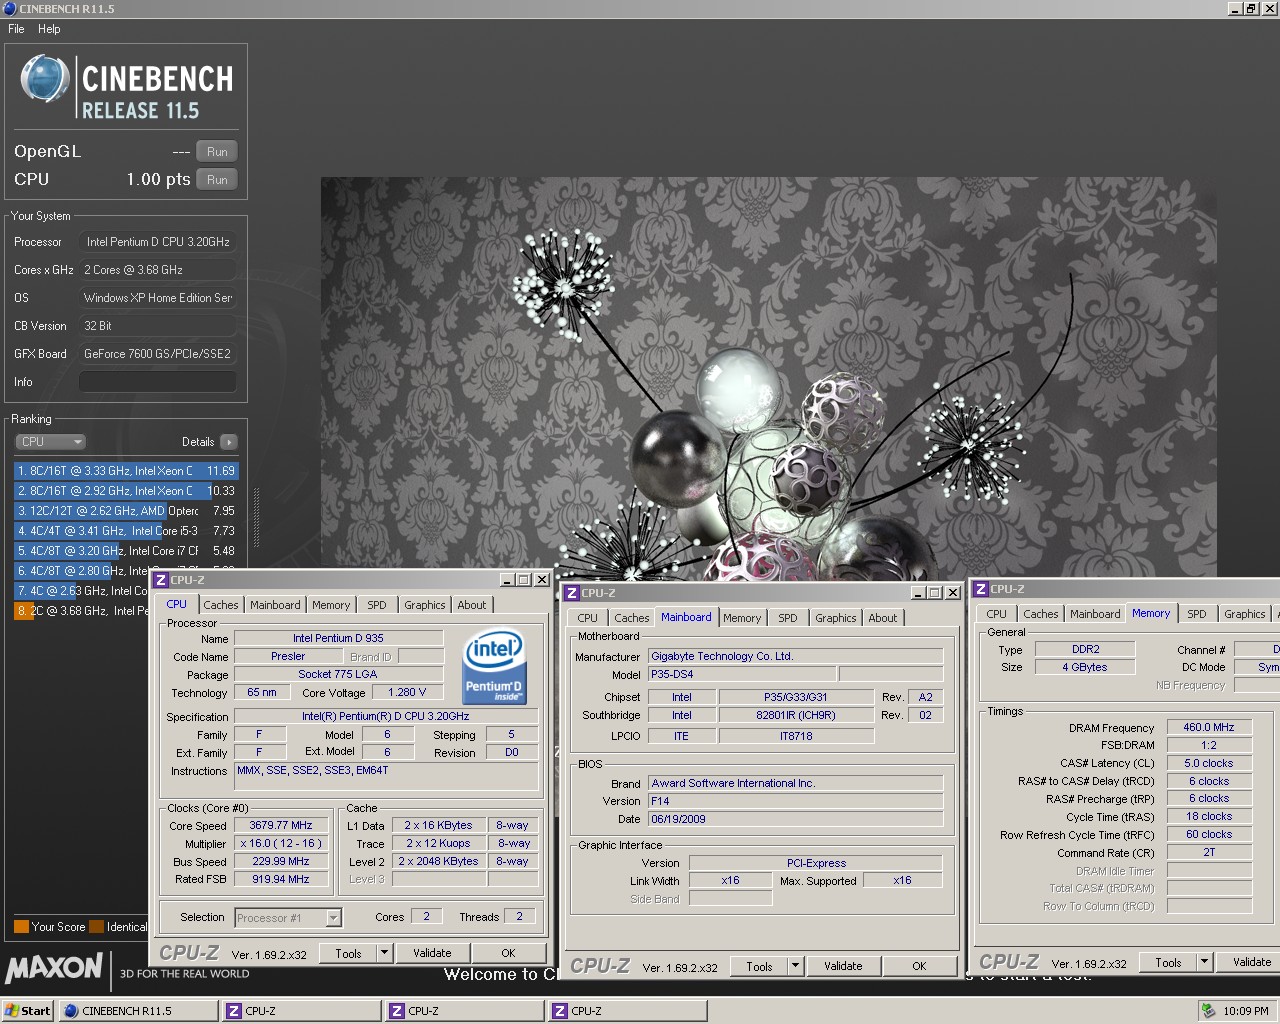The height and width of the screenshot is (1024, 1280).
Task: Click the MAXON logo
Action: pos(54,968)
